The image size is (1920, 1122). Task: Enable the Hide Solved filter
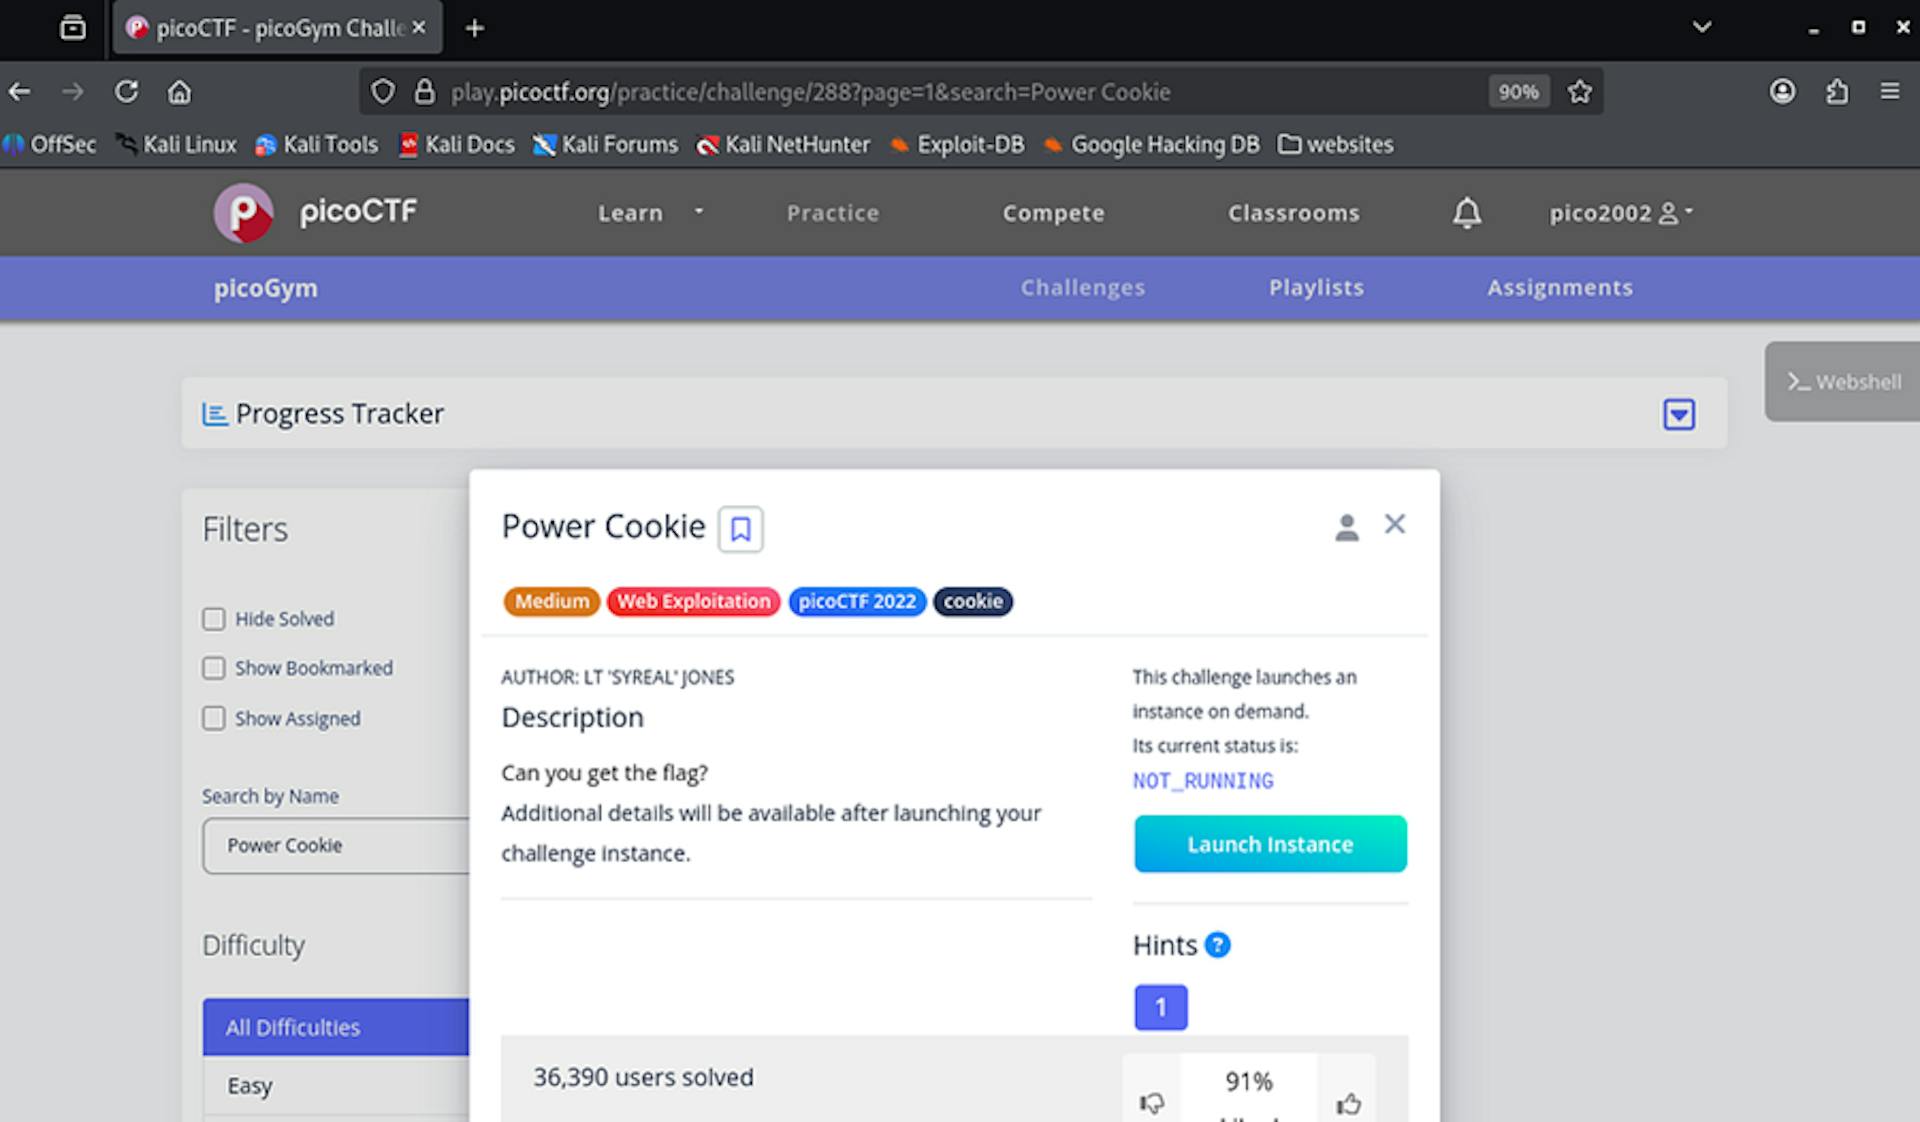click(214, 619)
